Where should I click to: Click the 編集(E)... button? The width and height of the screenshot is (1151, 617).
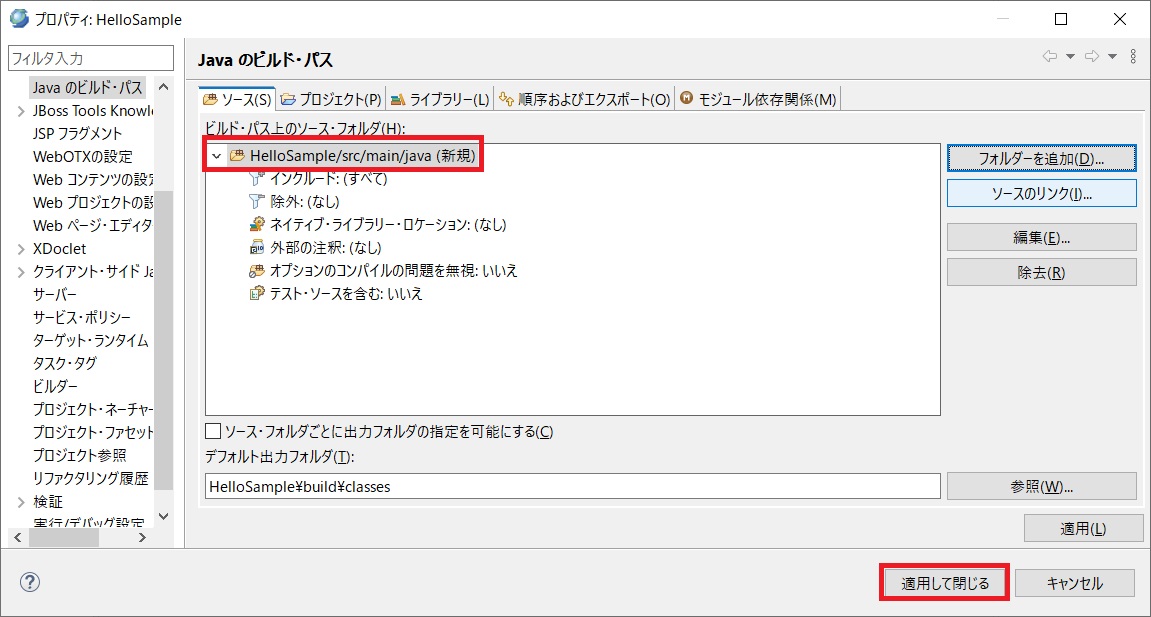click(1042, 237)
